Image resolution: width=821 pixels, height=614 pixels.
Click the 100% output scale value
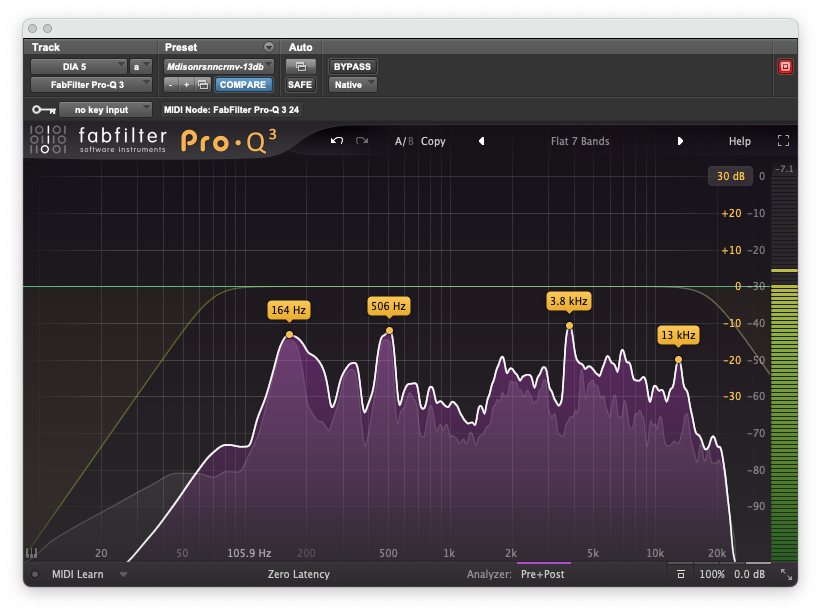coord(712,574)
